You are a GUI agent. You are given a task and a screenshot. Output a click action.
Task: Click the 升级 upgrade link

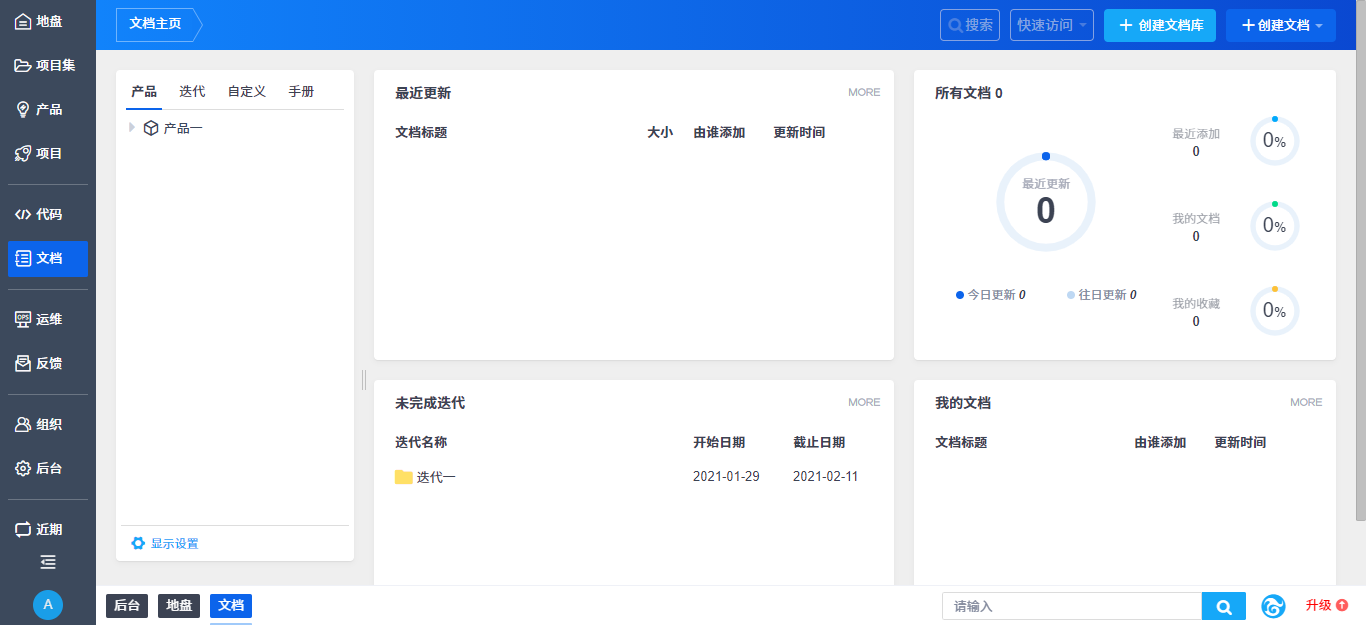click(1319, 605)
